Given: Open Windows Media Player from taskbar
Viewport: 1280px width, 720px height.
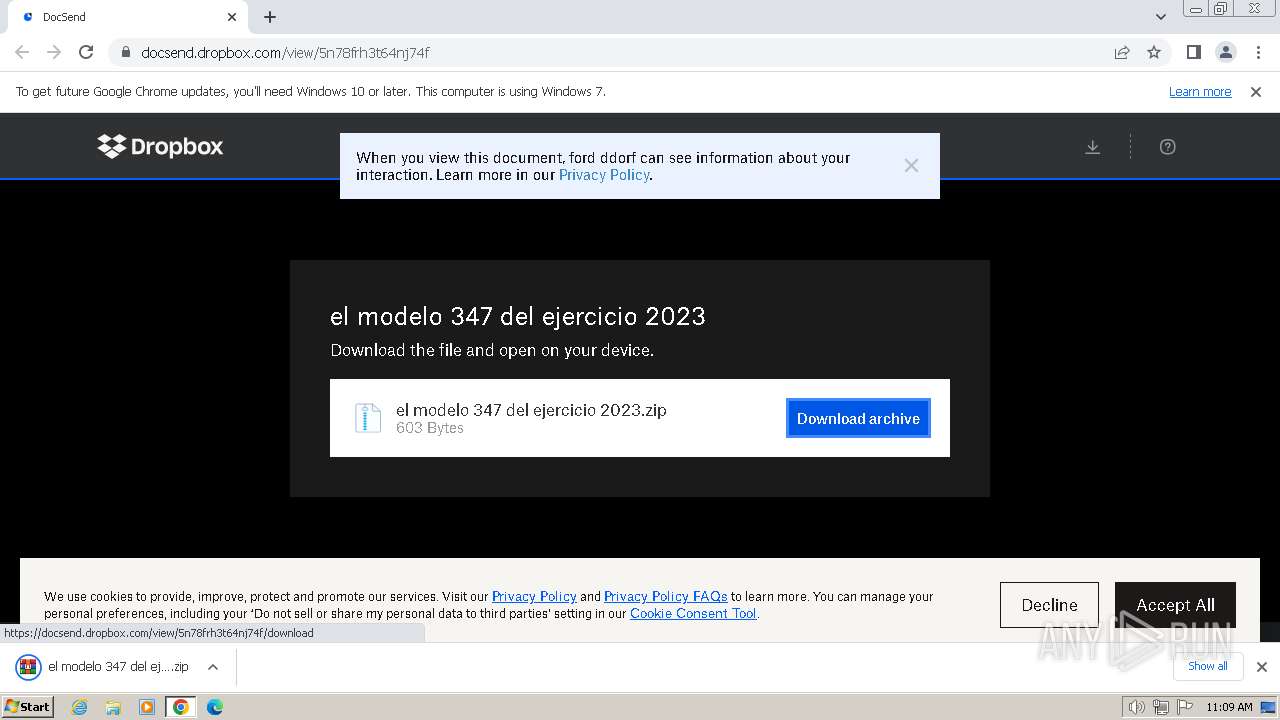Looking at the screenshot, I should [147, 707].
